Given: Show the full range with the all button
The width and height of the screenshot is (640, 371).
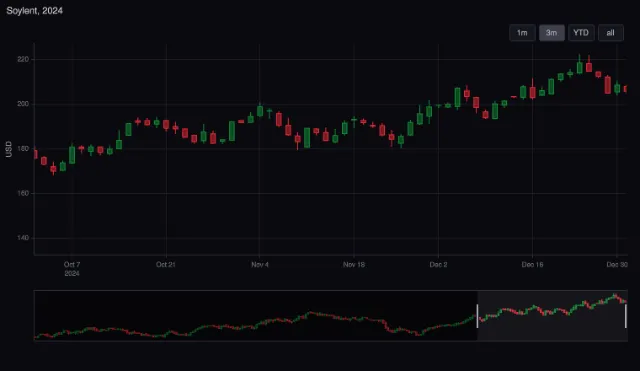Looking at the screenshot, I should (x=611, y=33).
